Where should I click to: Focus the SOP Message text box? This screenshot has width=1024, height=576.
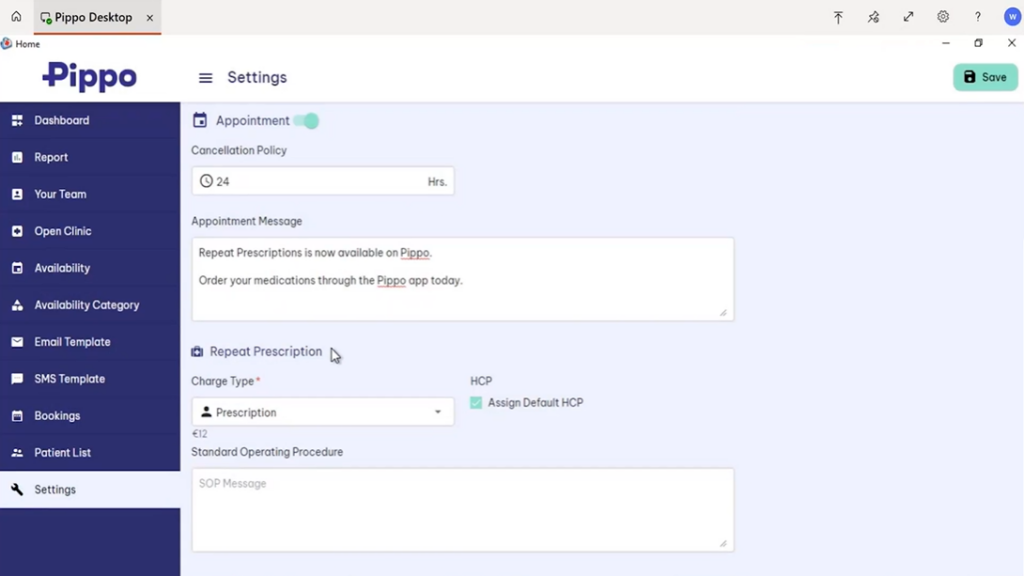click(462, 510)
